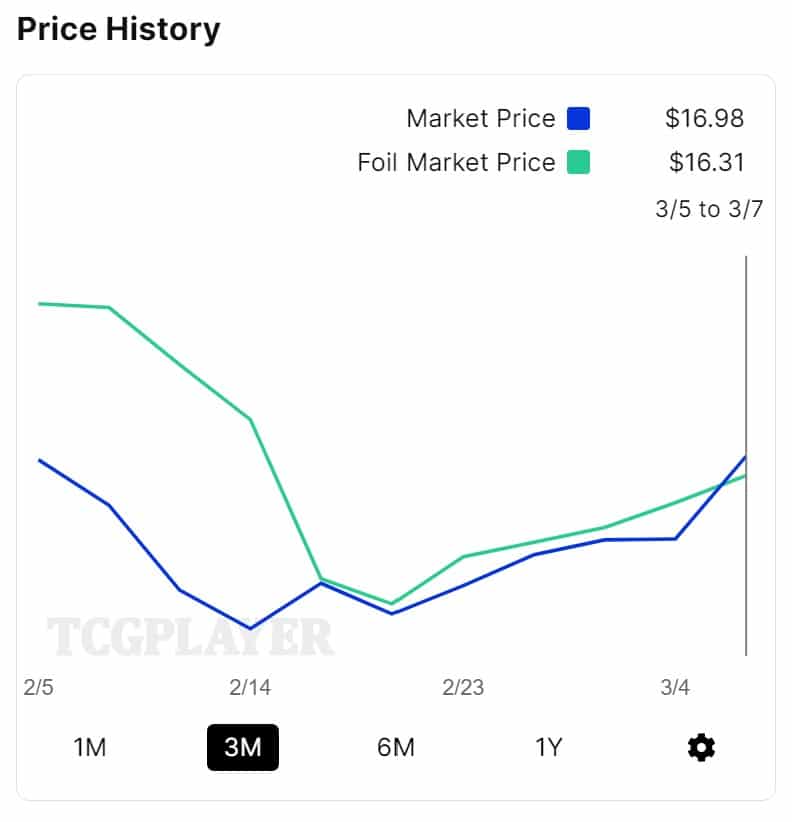The height and width of the screenshot is (822, 792).
Task: Click the Foil Market Price legend label
Action: coord(456,162)
